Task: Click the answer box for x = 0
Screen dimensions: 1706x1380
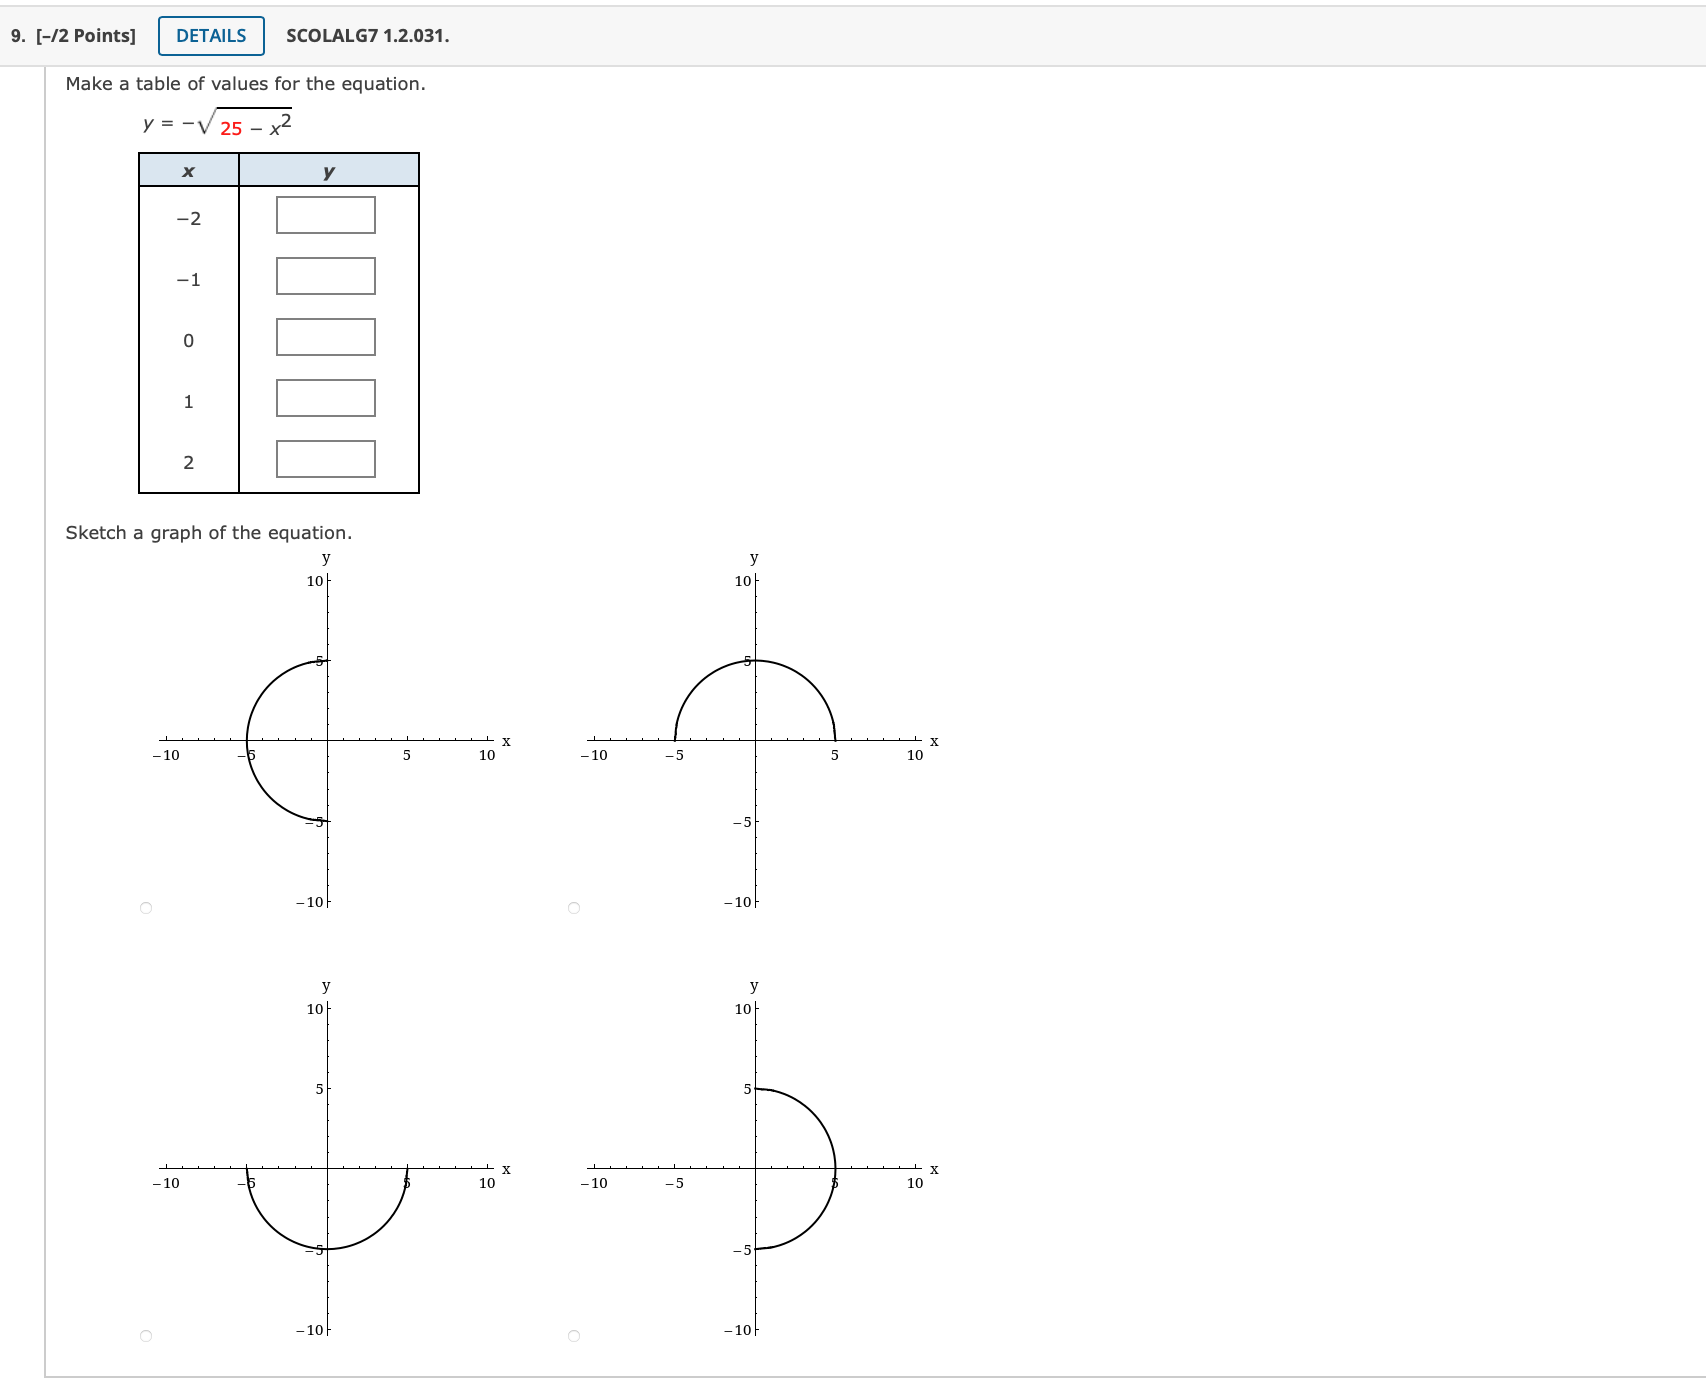Action: tap(324, 339)
